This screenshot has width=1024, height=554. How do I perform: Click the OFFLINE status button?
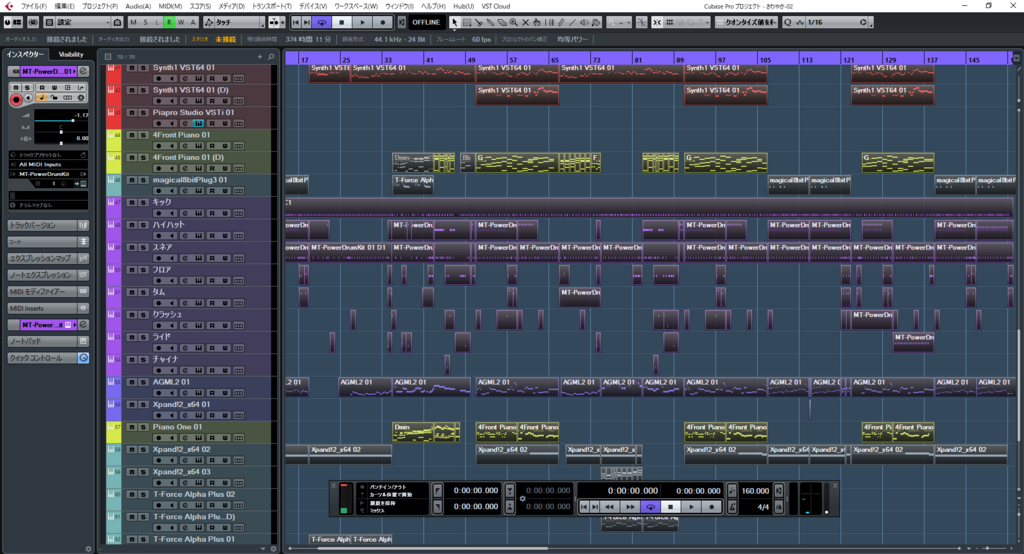tap(426, 22)
